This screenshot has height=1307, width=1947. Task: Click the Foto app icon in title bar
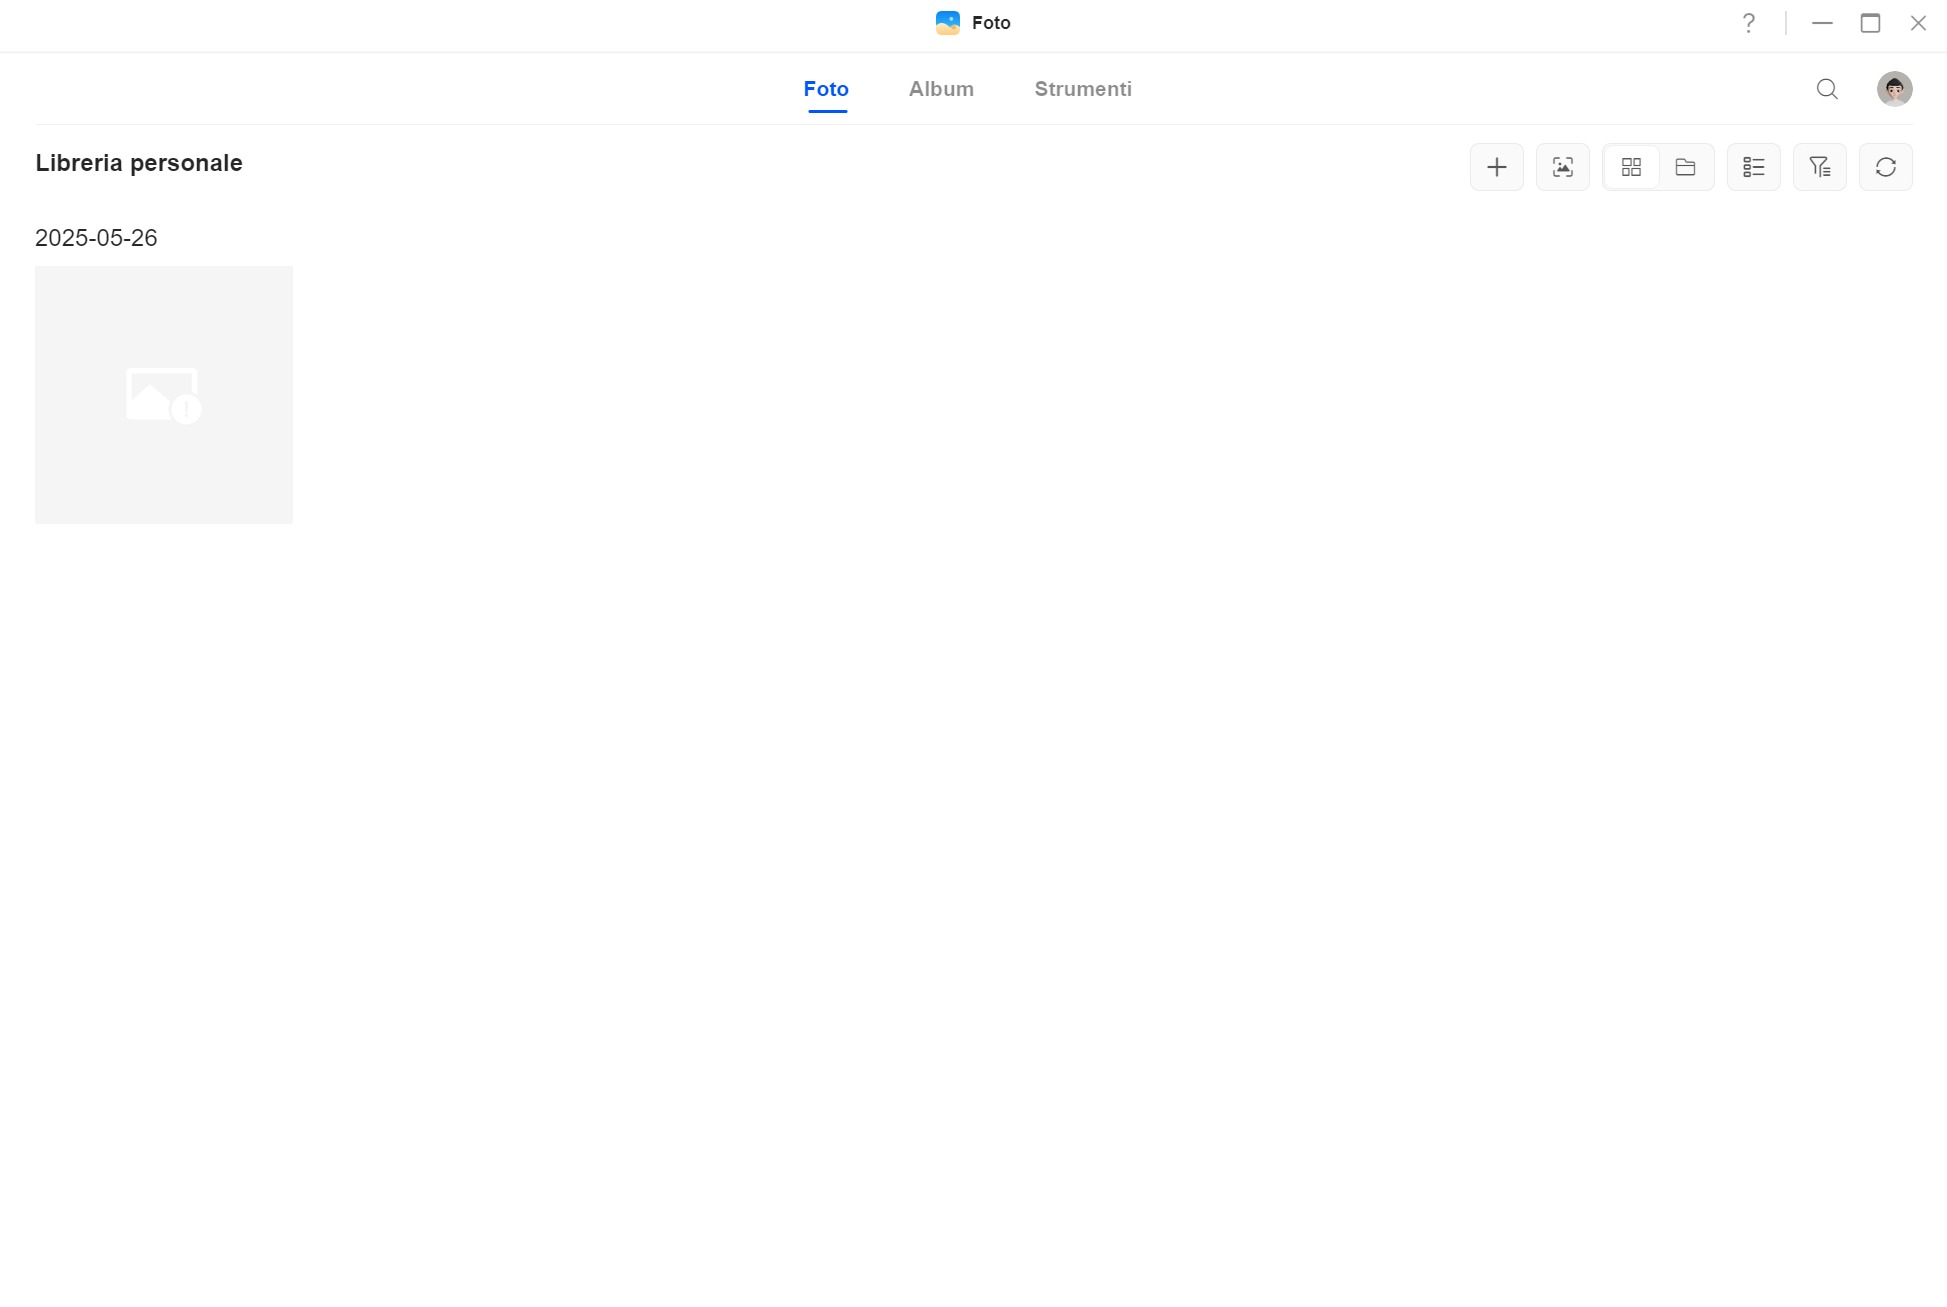click(947, 23)
